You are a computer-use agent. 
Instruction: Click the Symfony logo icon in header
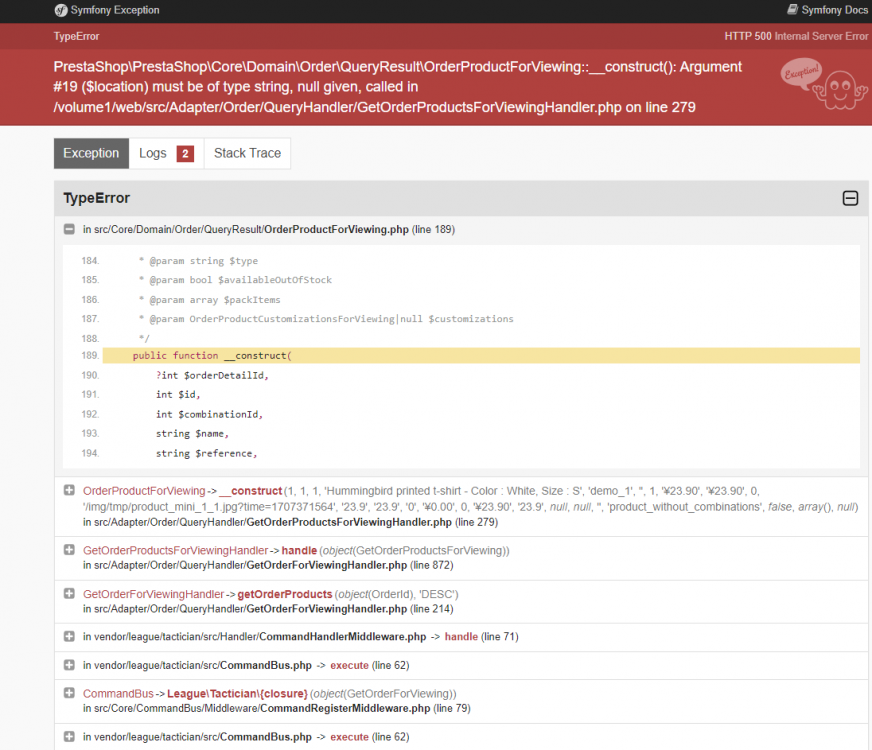click(x=61, y=10)
